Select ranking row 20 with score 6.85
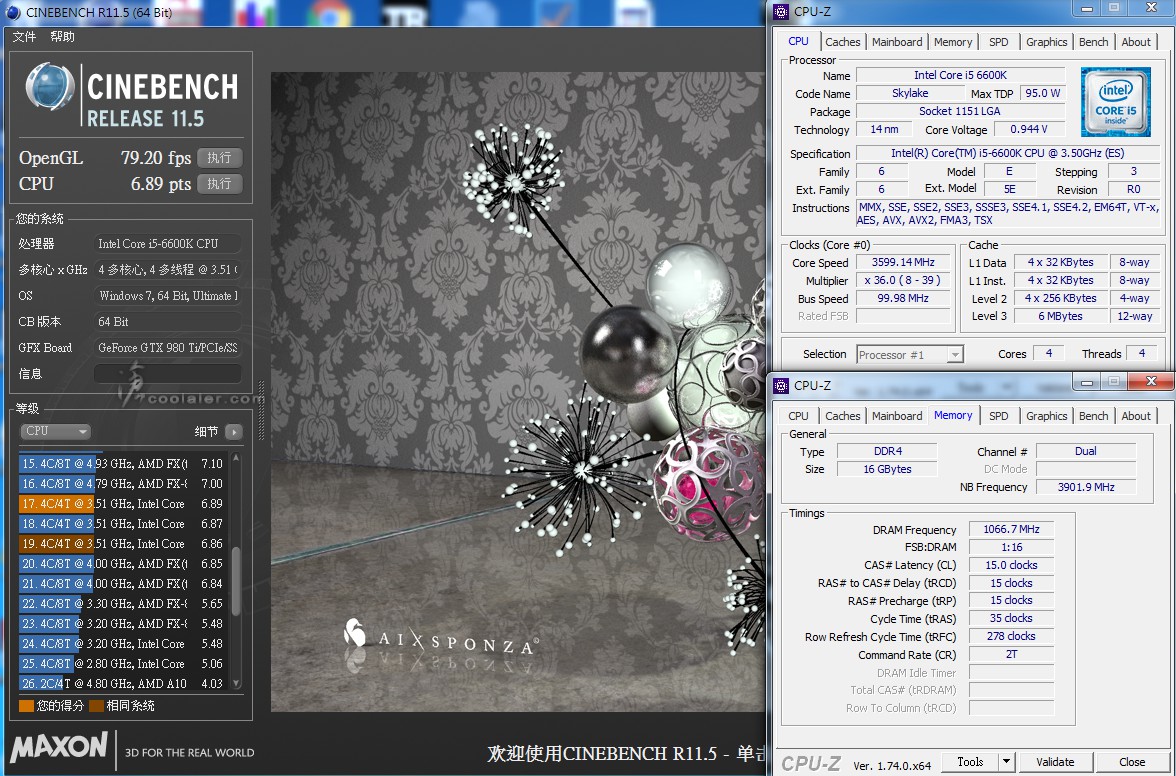 coord(124,564)
